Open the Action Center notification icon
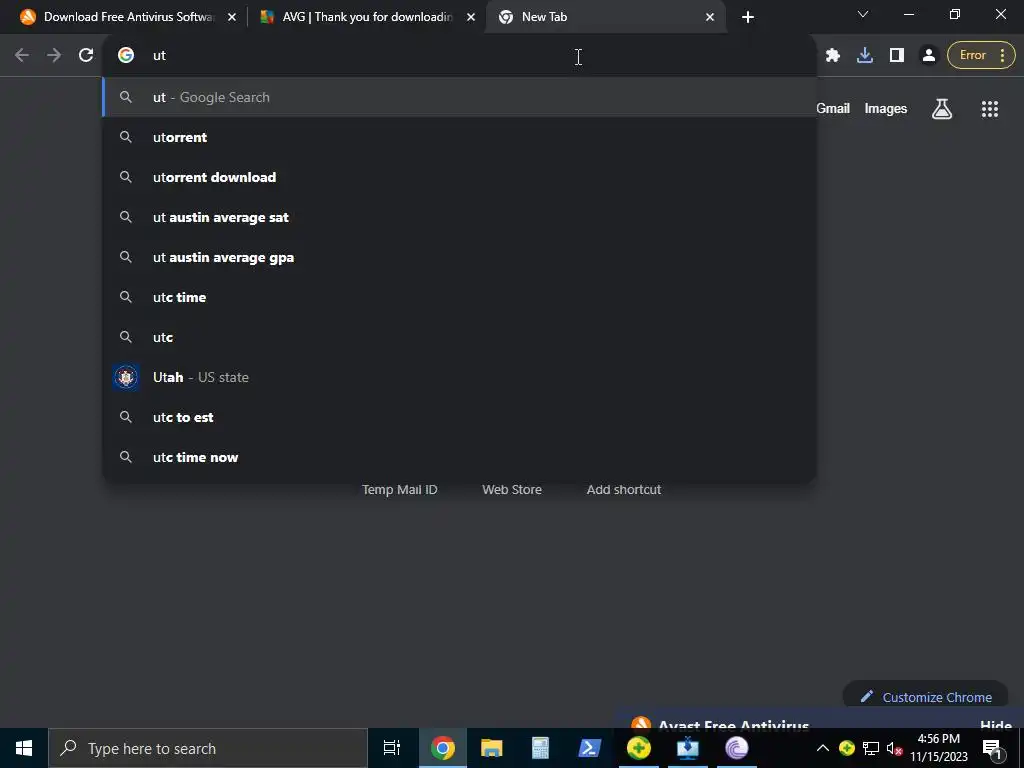Viewport: 1024px width, 768px height. click(x=992, y=748)
